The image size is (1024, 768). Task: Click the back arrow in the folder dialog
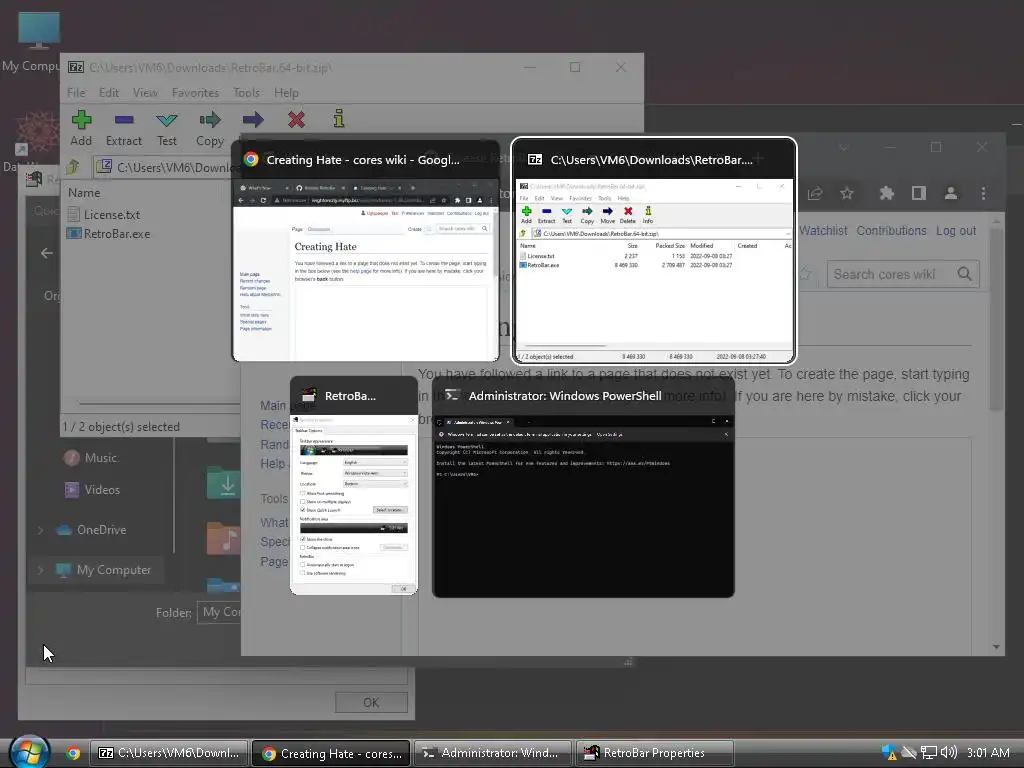[47, 253]
